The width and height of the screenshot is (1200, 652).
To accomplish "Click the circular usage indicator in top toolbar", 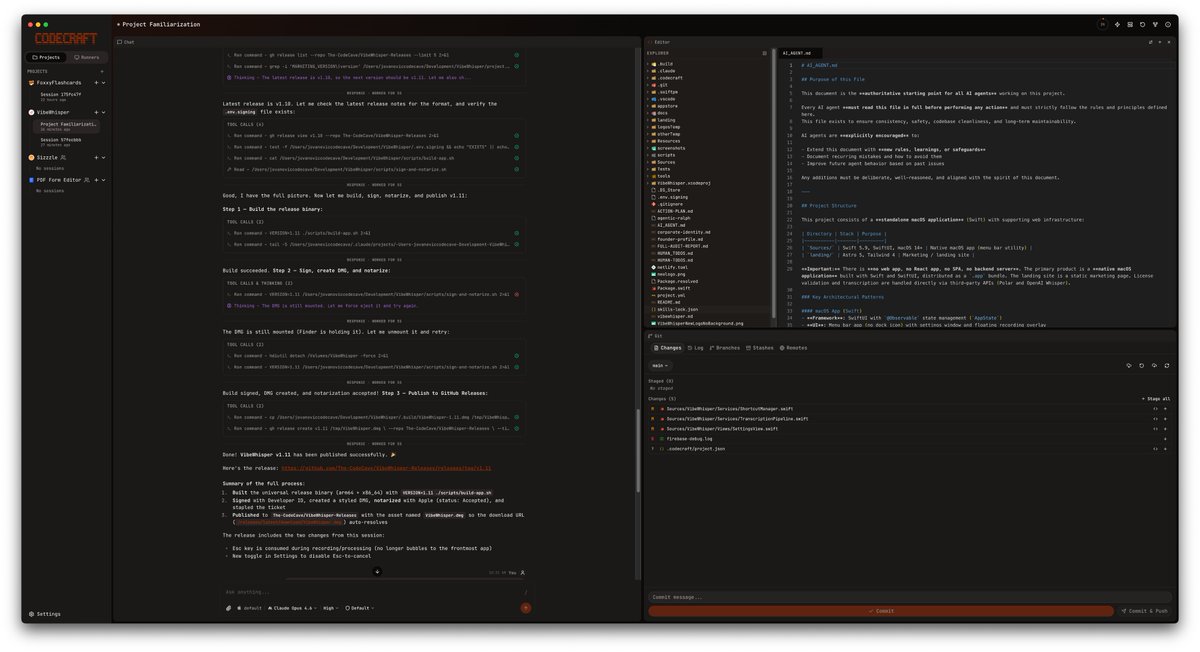I will 1102,24.
